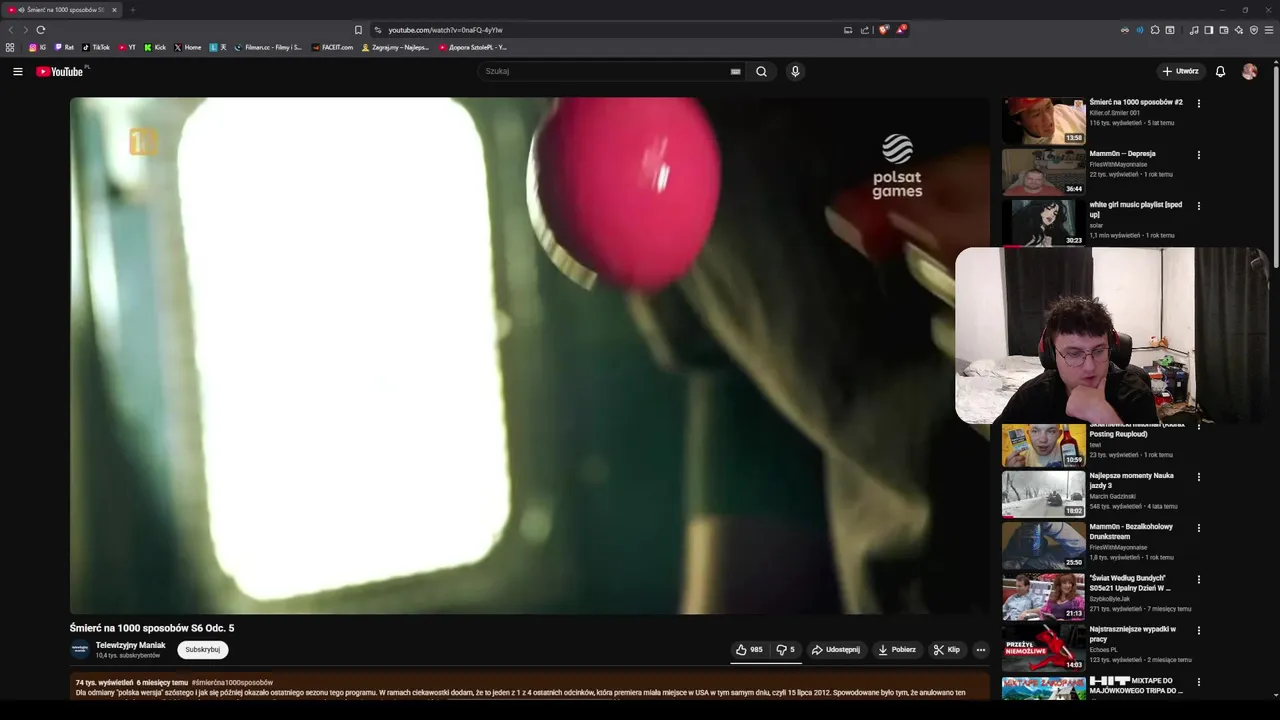Open options for Świat Według Bundych video
Viewport: 1280px width, 720px height.
point(1198,579)
